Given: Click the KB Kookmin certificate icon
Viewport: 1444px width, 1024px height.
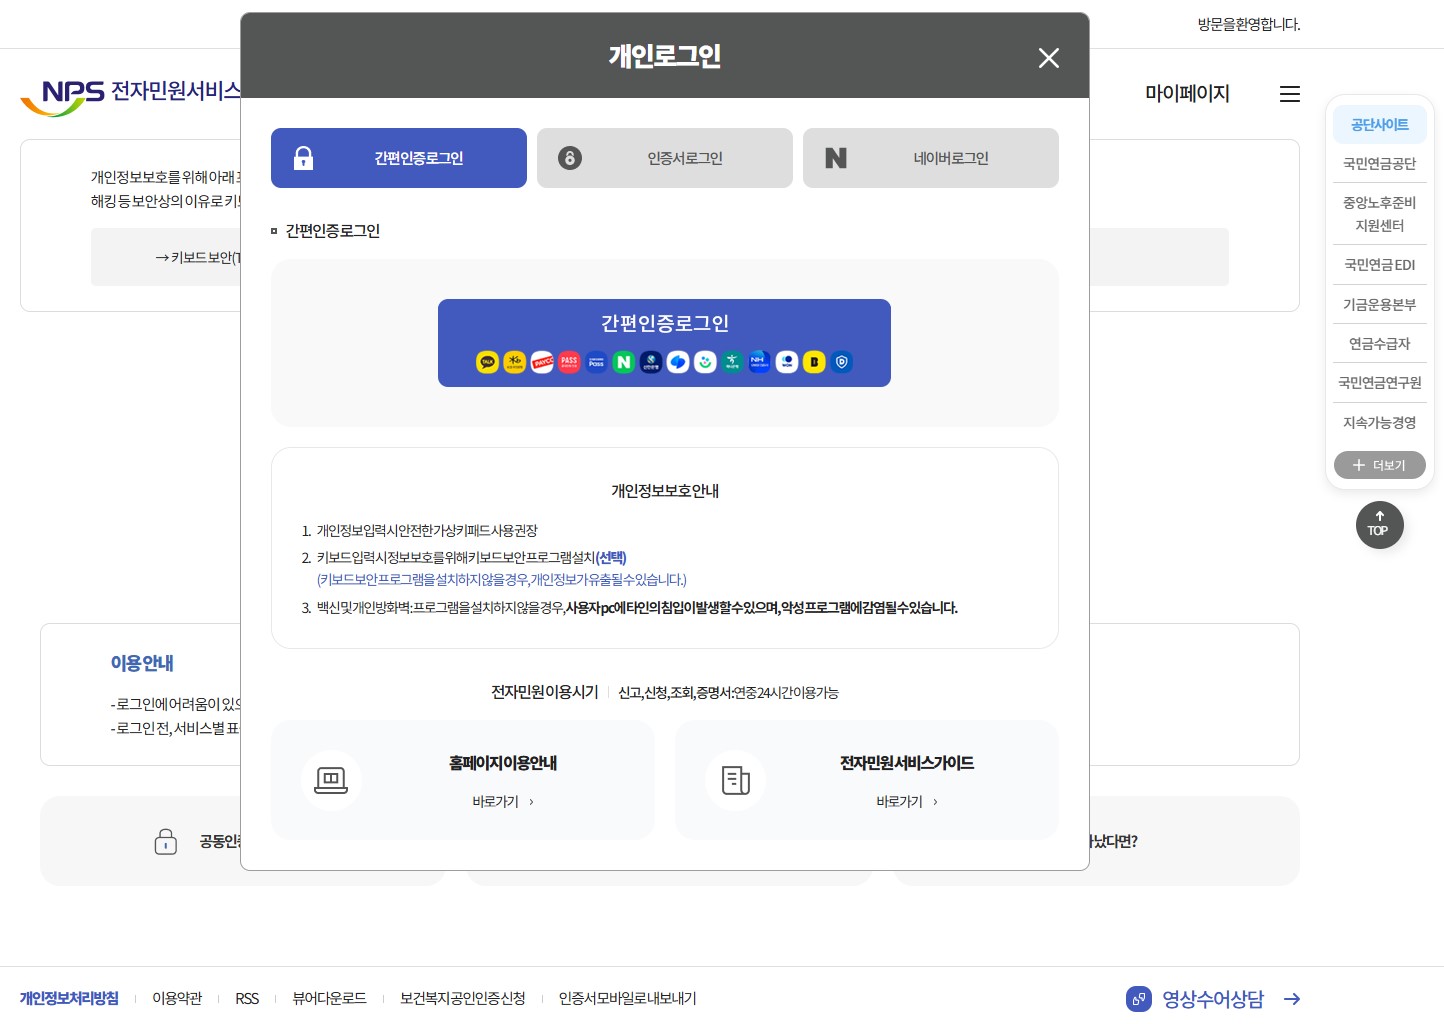Looking at the screenshot, I should tap(514, 362).
